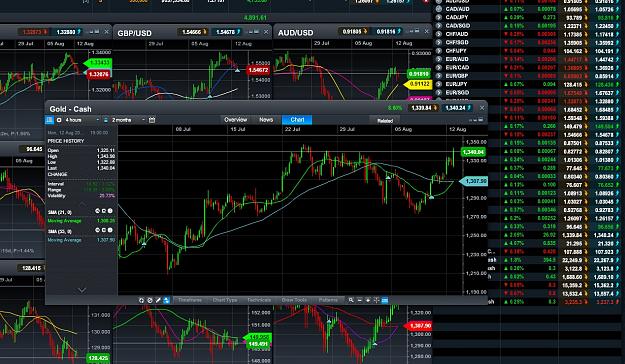625x364 pixels.
Task: Select the pencil draw icon in Gold chart toolbar
Action: pos(158,300)
